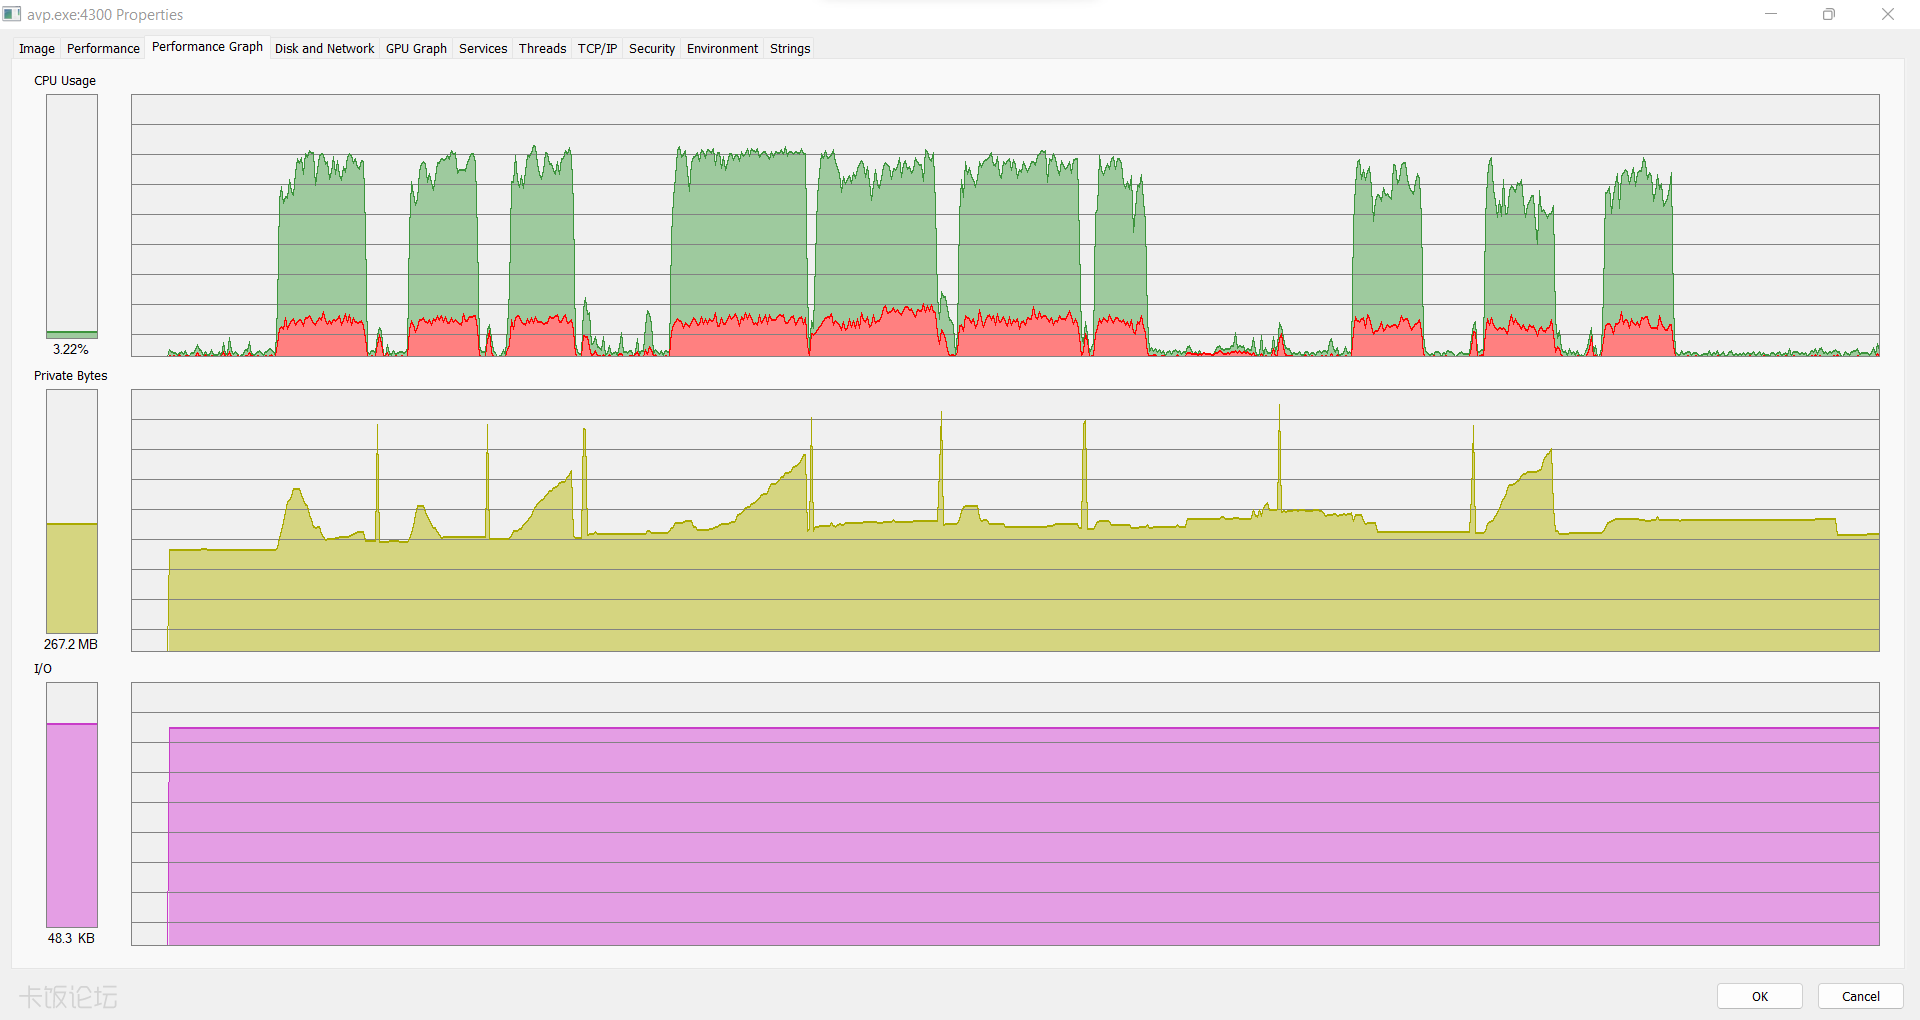The image size is (1920, 1020).
Task: Click the avp.exe window title icon
Action: [12, 14]
